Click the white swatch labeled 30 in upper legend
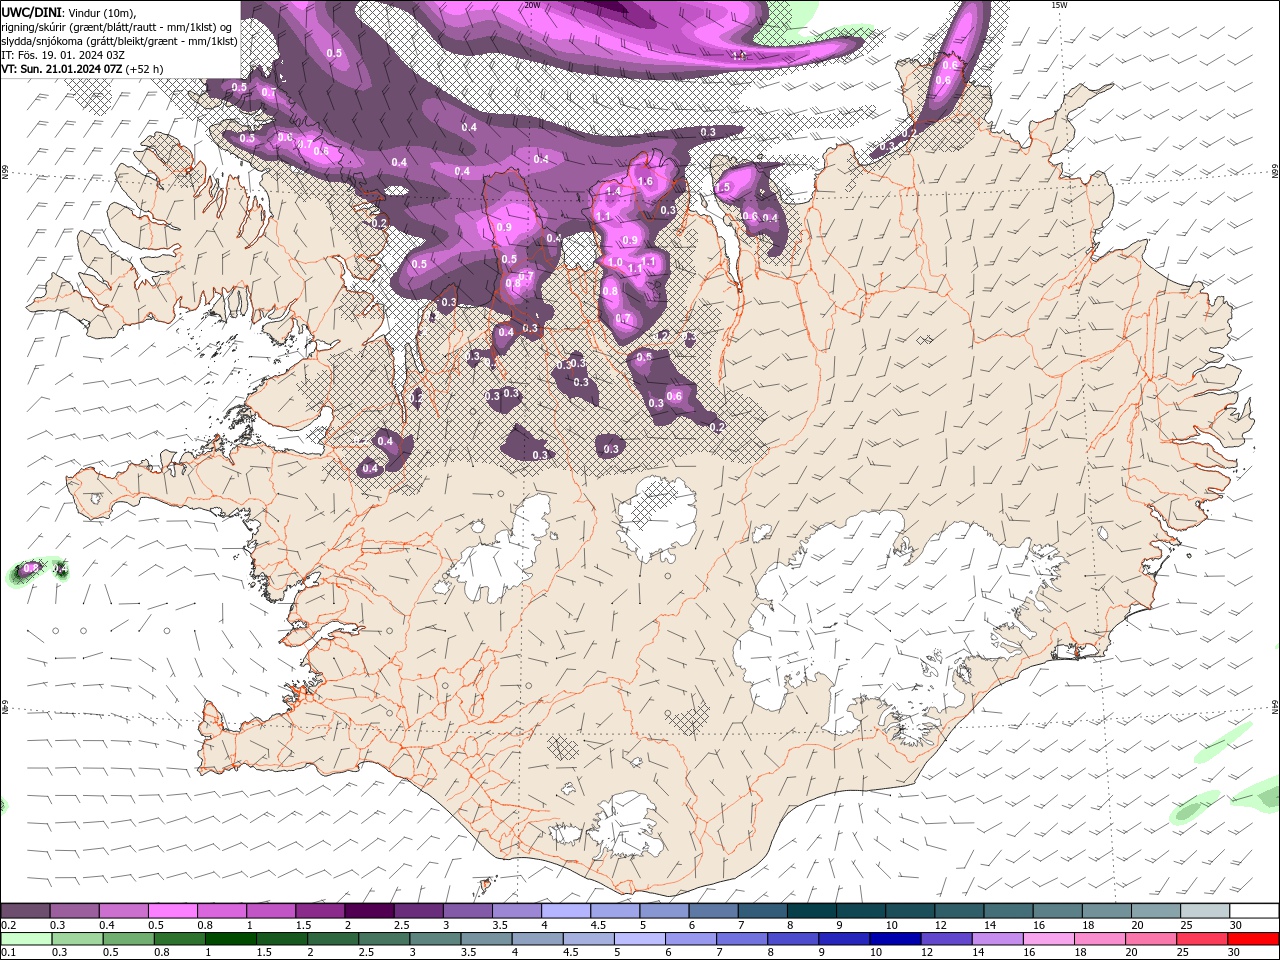Screen dimensions: 1280x960 point(1255,911)
